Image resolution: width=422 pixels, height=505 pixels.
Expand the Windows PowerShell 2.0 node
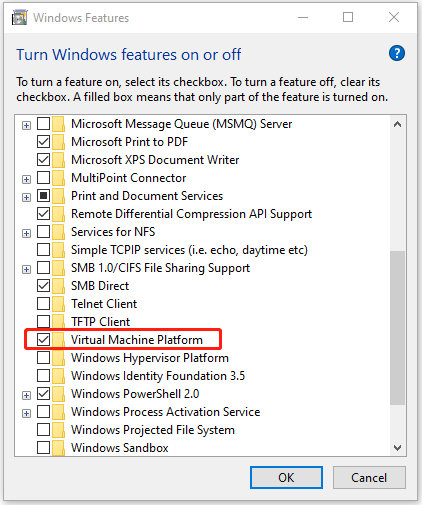click(26, 396)
